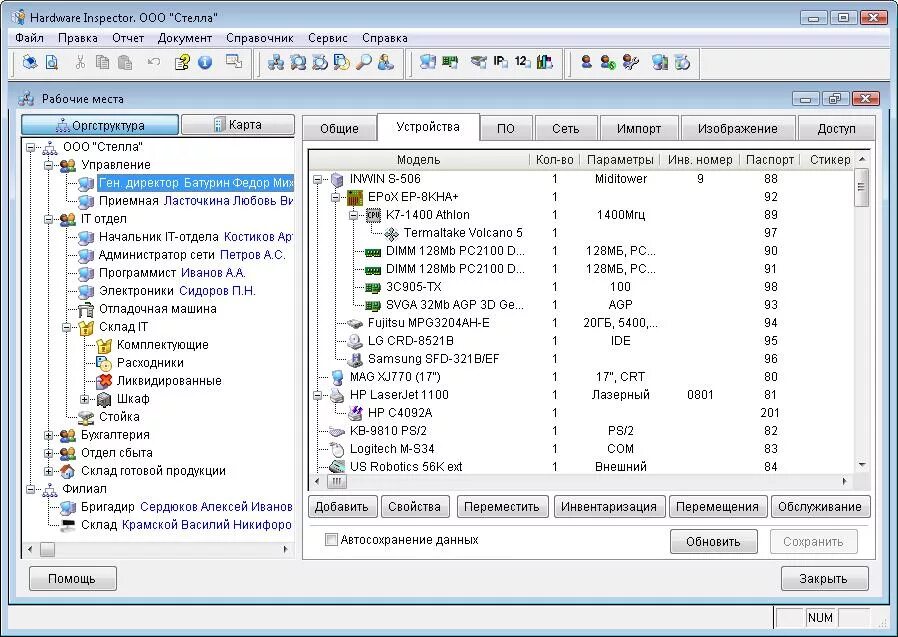Image resolution: width=898 pixels, height=637 pixels.
Task: Open the Отчет menu
Action: pos(128,38)
